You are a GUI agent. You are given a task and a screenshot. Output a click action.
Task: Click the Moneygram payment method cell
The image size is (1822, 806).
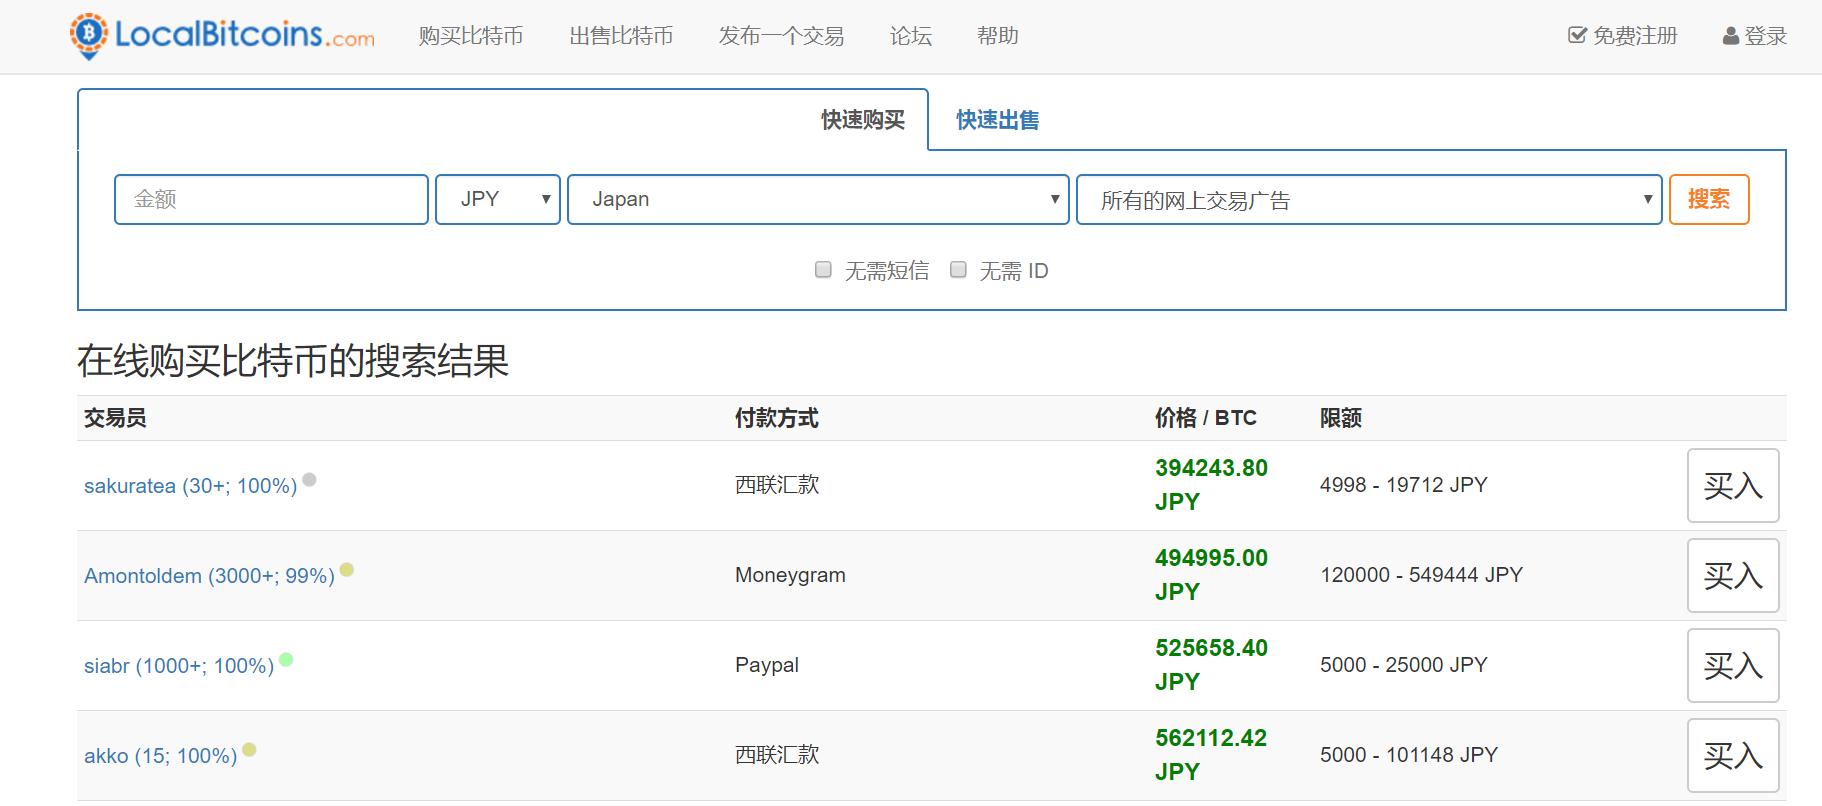click(790, 575)
